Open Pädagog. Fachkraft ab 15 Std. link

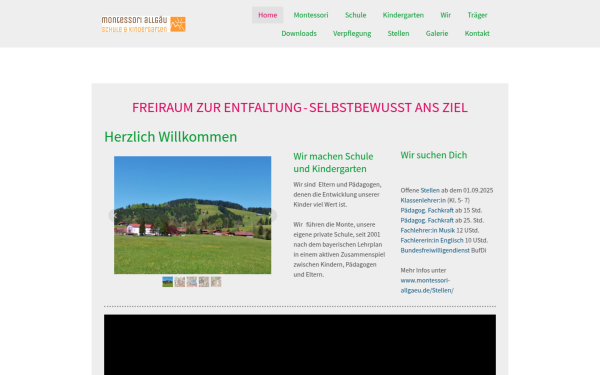click(x=427, y=210)
